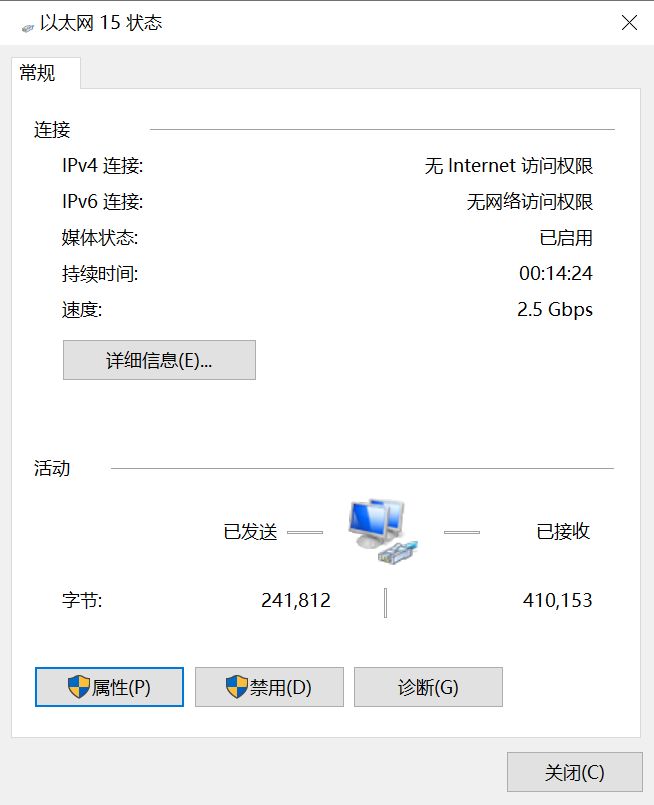654x805 pixels.
Task: Open 详细信息(E)... details dialog
Action: (159, 360)
